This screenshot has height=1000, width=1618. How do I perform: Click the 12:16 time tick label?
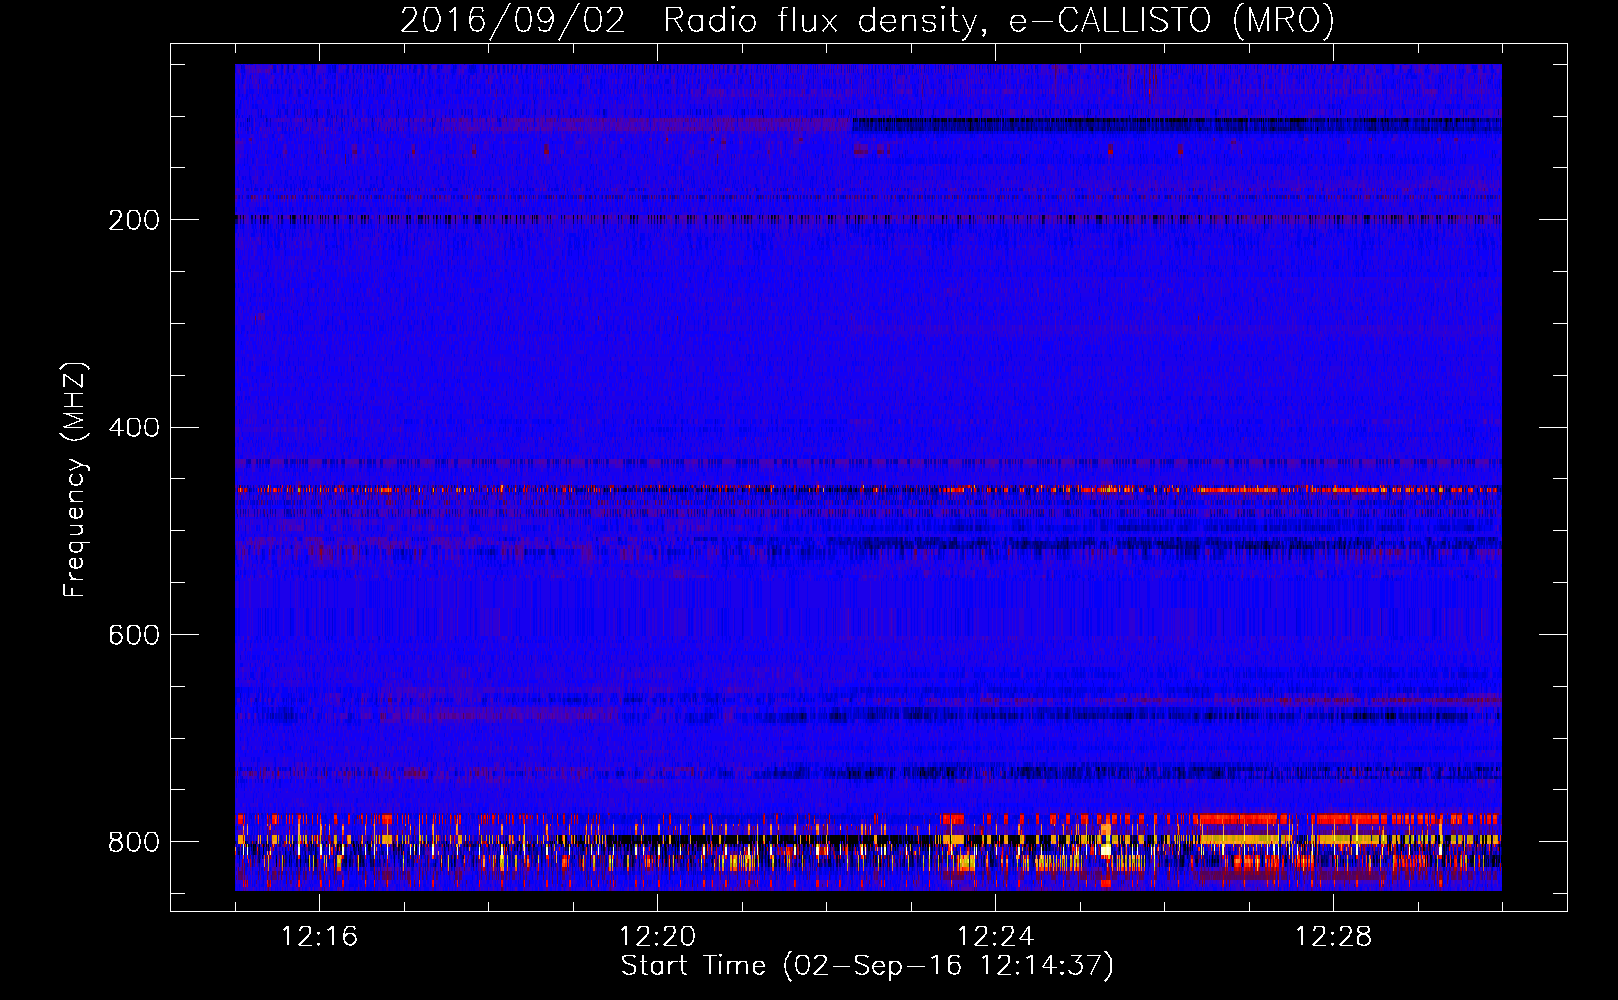tap(319, 937)
